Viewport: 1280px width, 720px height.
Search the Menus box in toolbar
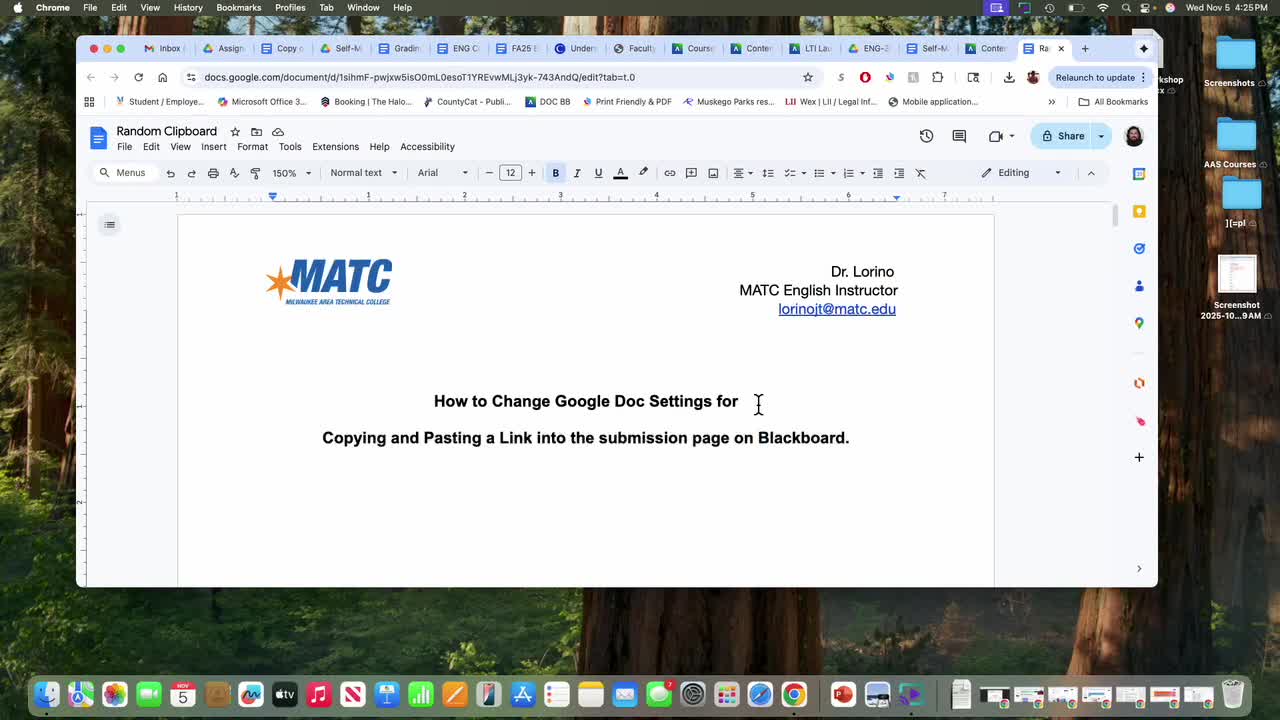pyautogui.click(x=124, y=173)
